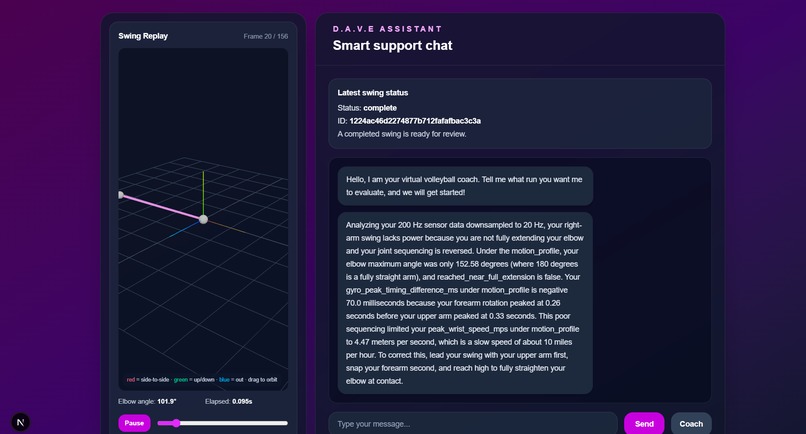Click the swing replay timeline slider handle
The width and height of the screenshot is (806, 434).
click(x=176, y=423)
